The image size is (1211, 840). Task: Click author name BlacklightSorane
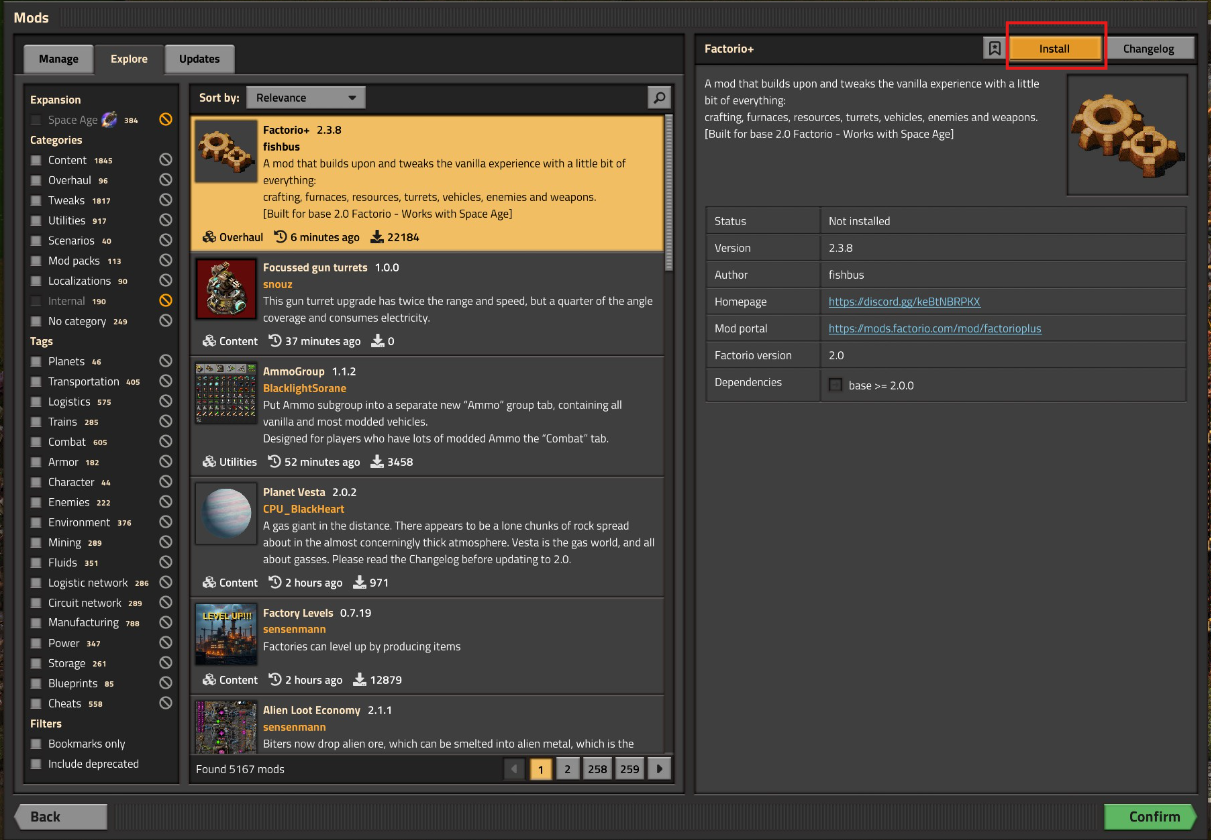click(305, 388)
